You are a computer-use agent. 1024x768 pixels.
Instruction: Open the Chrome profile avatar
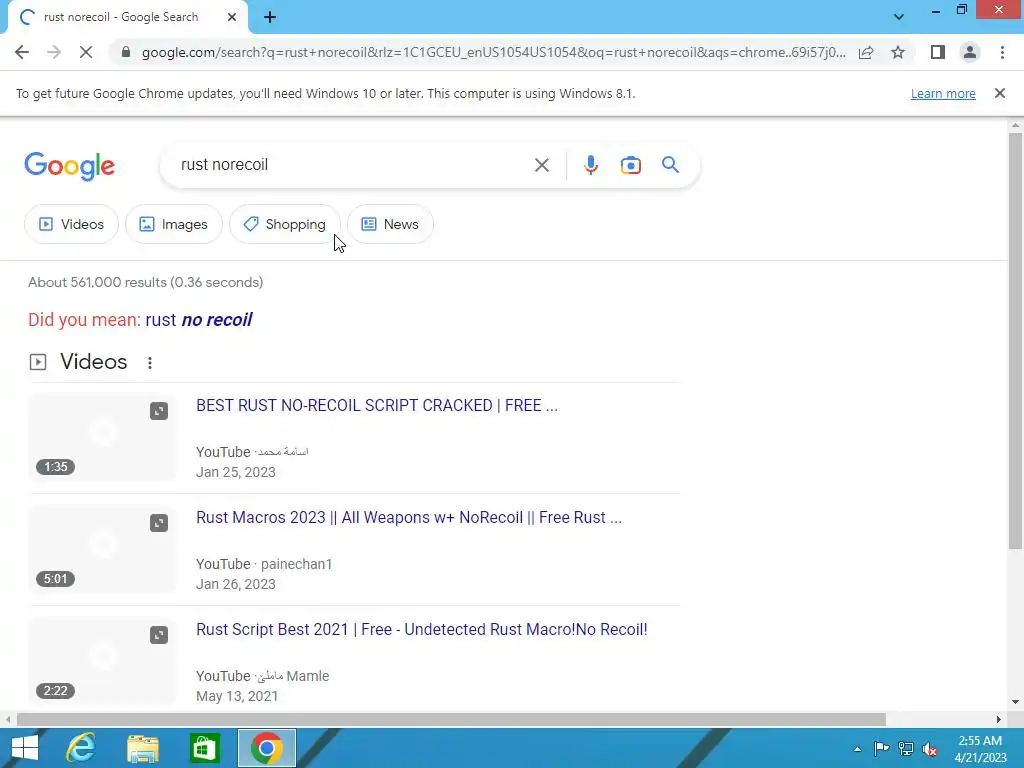tap(970, 52)
